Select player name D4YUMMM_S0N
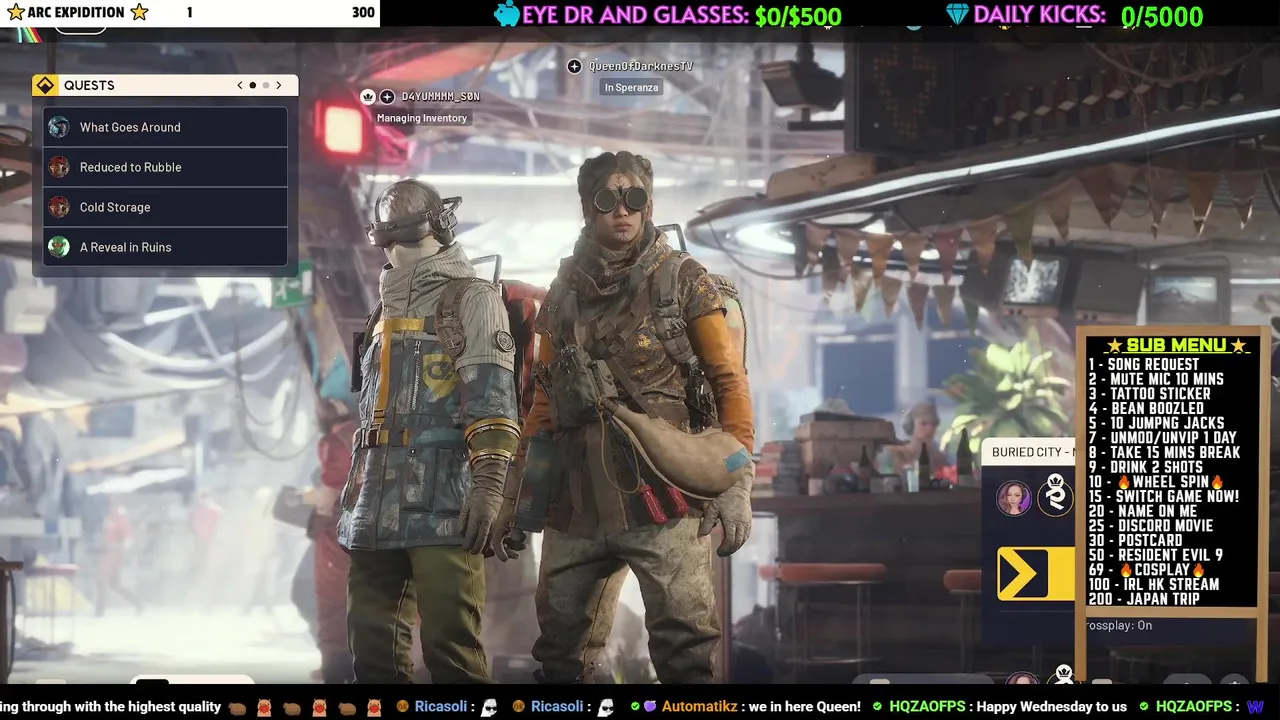Screen dimensions: 1280x720 (x=441, y=96)
